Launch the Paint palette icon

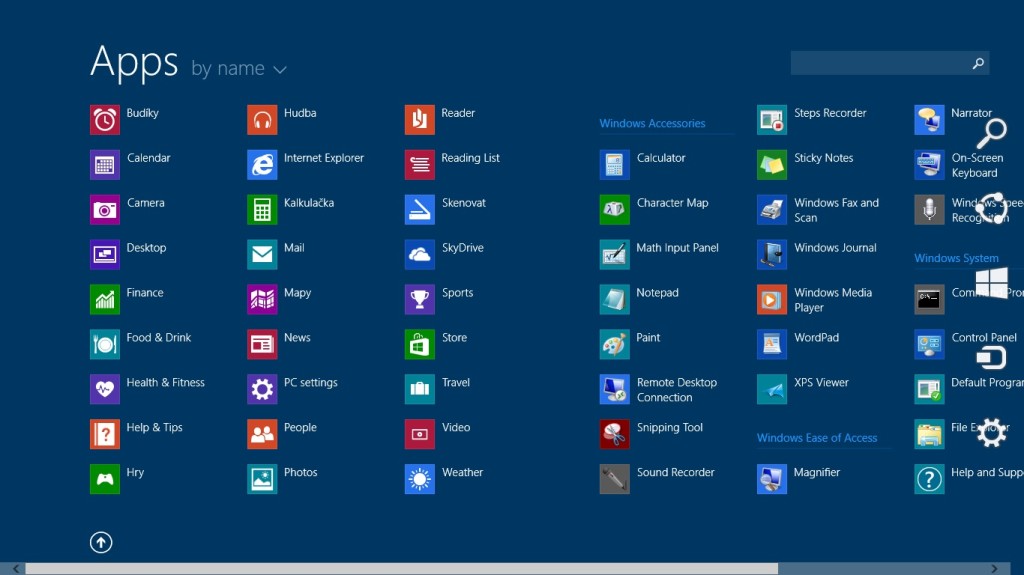pyautogui.click(x=615, y=344)
